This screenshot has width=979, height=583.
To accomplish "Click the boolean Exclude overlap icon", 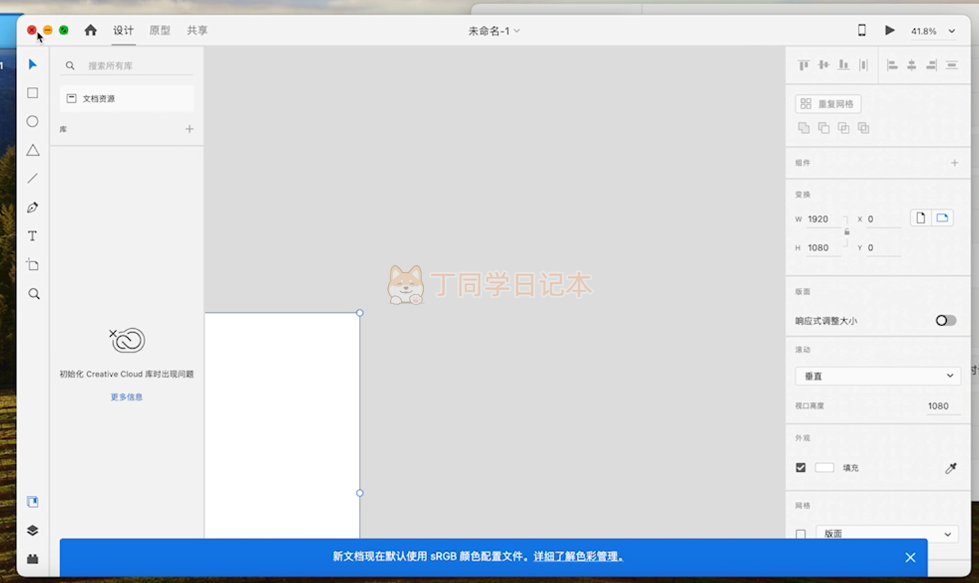I will pyautogui.click(x=863, y=128).
